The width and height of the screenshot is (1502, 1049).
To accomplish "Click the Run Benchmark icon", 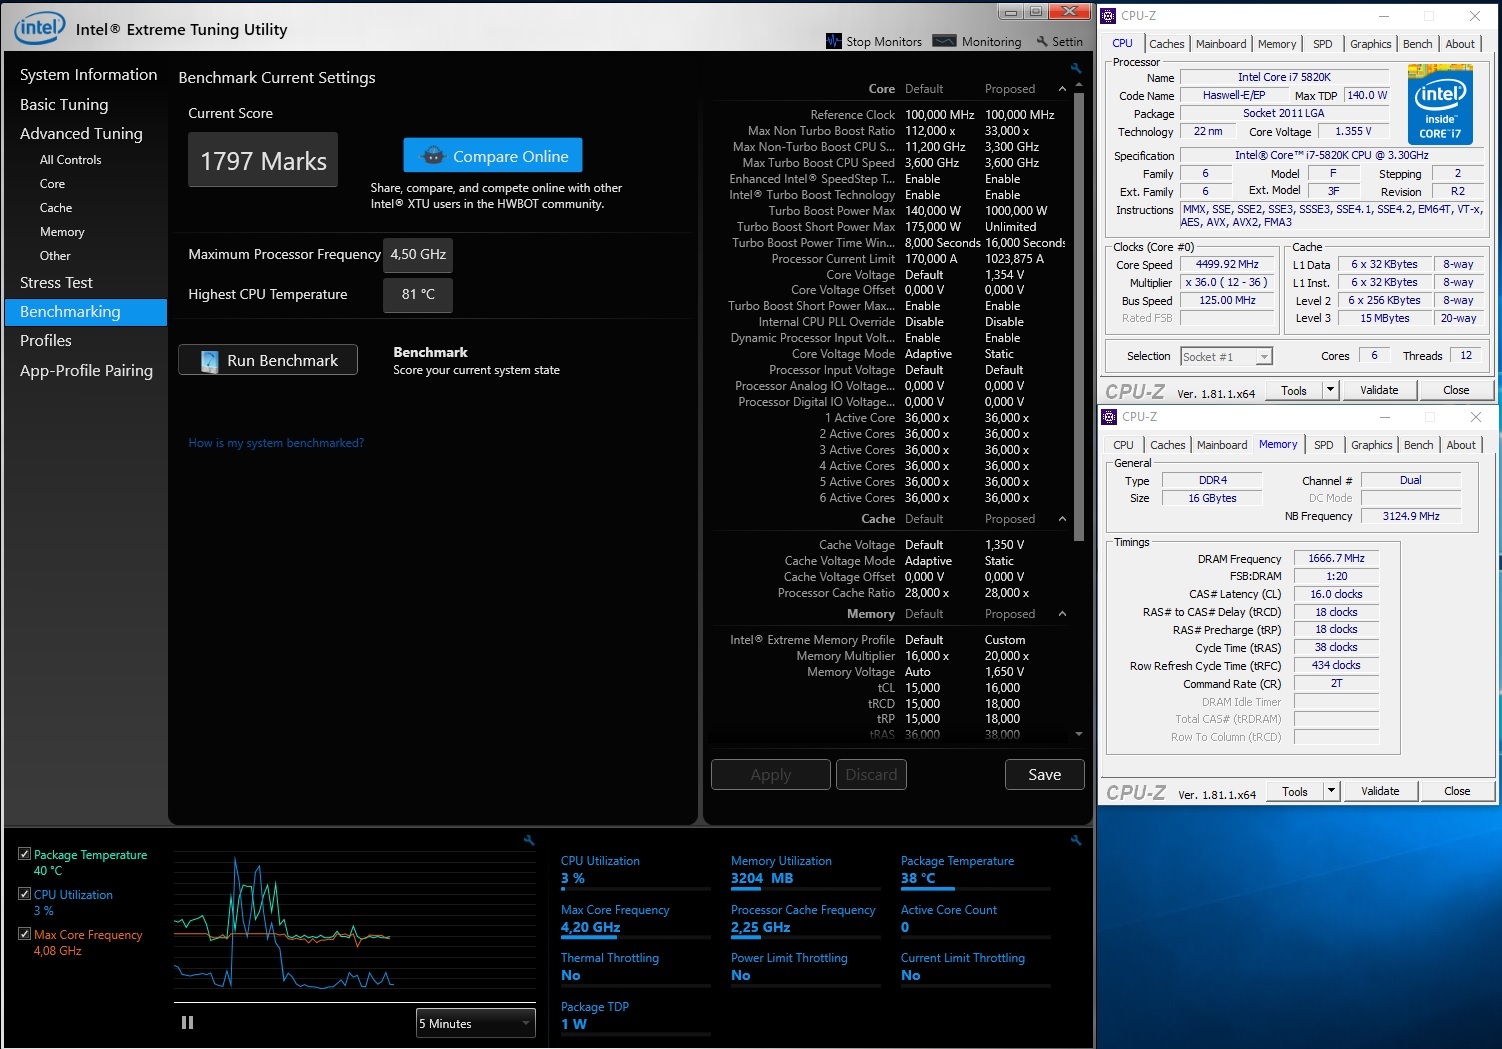I will coord(209,361).
